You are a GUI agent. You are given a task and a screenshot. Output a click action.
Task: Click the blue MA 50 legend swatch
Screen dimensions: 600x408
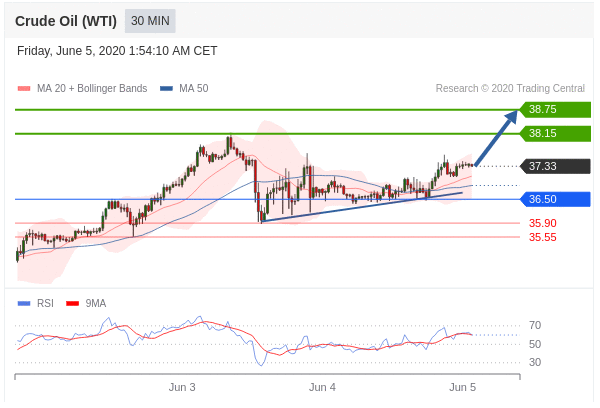[166, 89]
